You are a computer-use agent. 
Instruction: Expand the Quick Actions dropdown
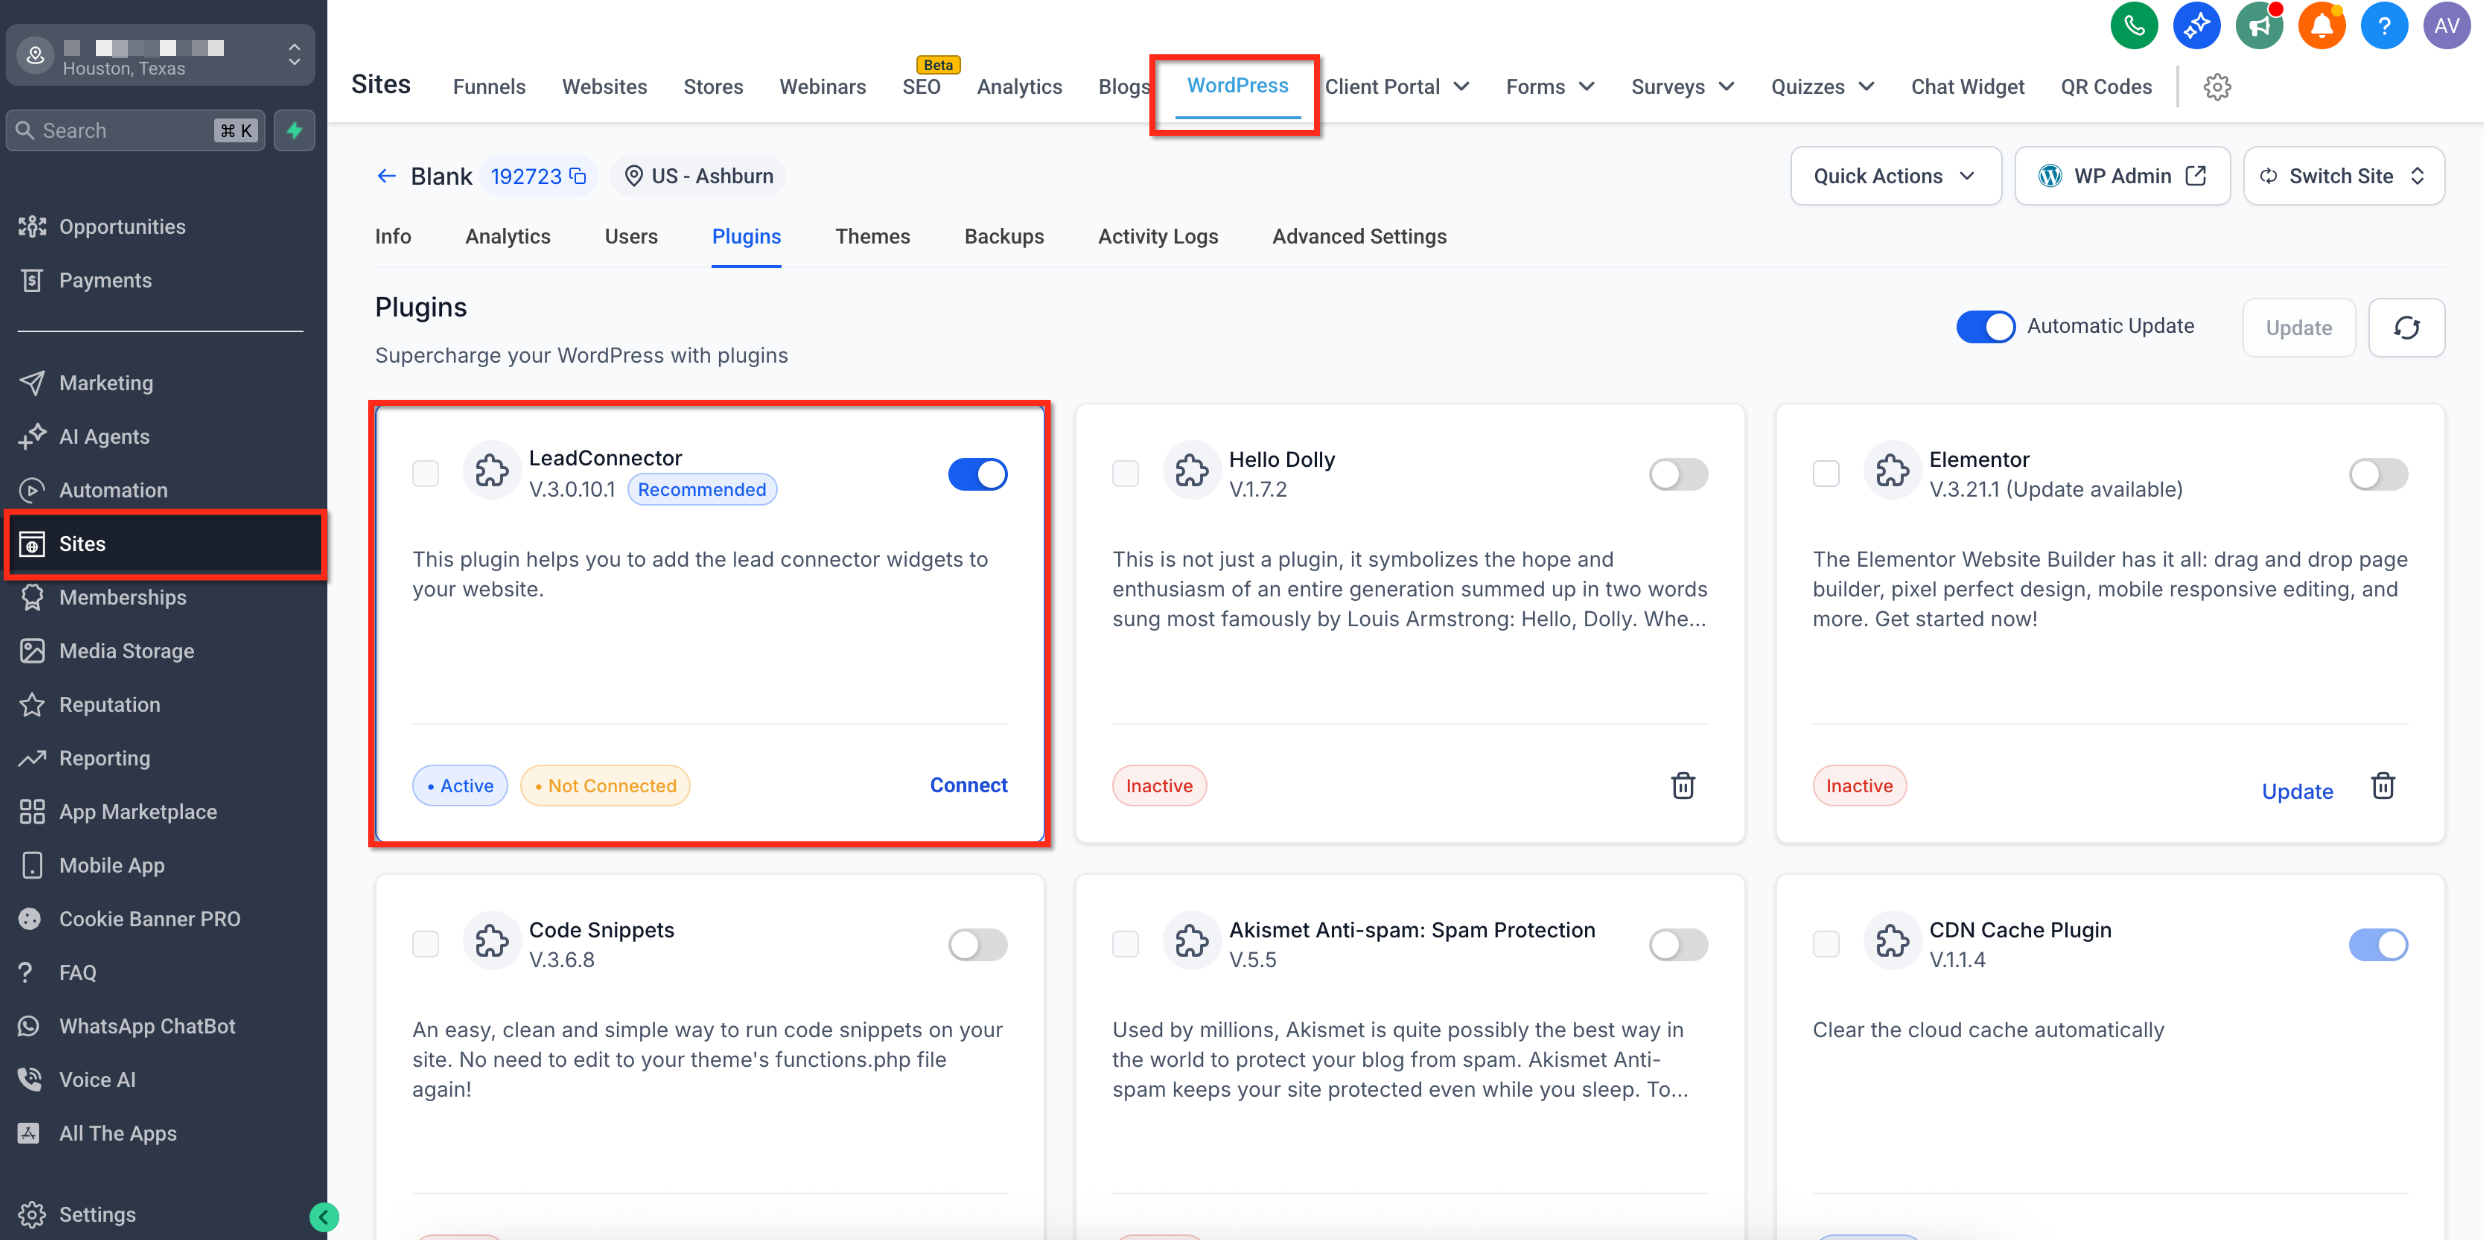point(1895,176)
